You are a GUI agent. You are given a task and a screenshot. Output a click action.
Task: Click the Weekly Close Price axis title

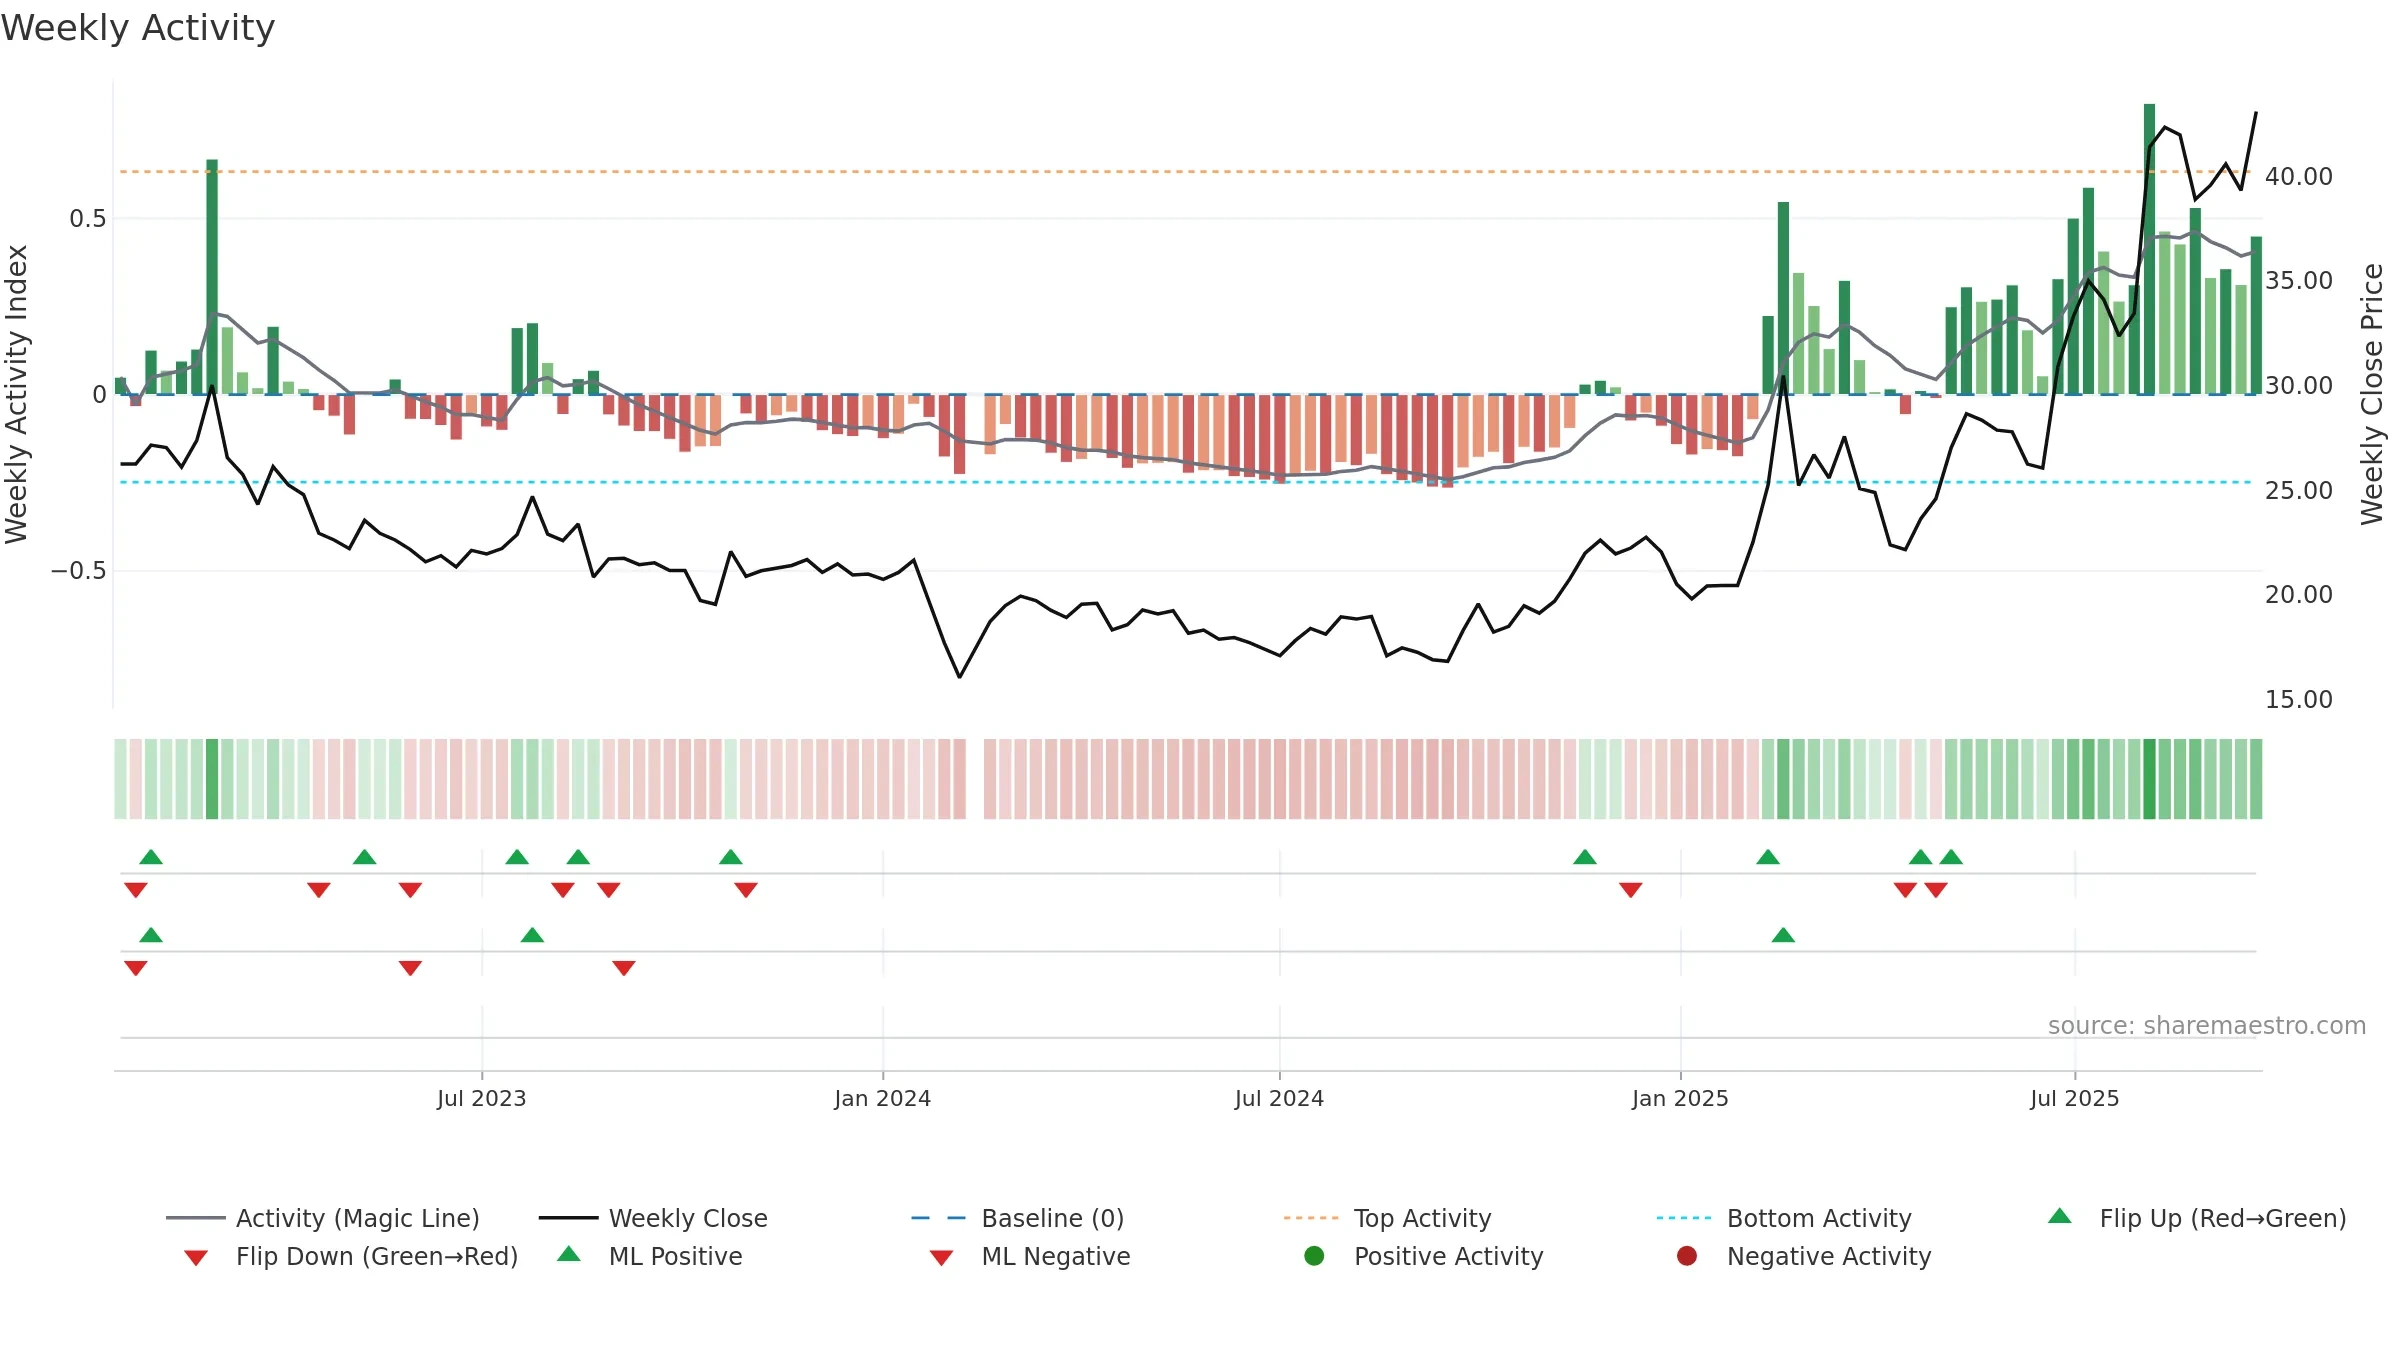2373,394
